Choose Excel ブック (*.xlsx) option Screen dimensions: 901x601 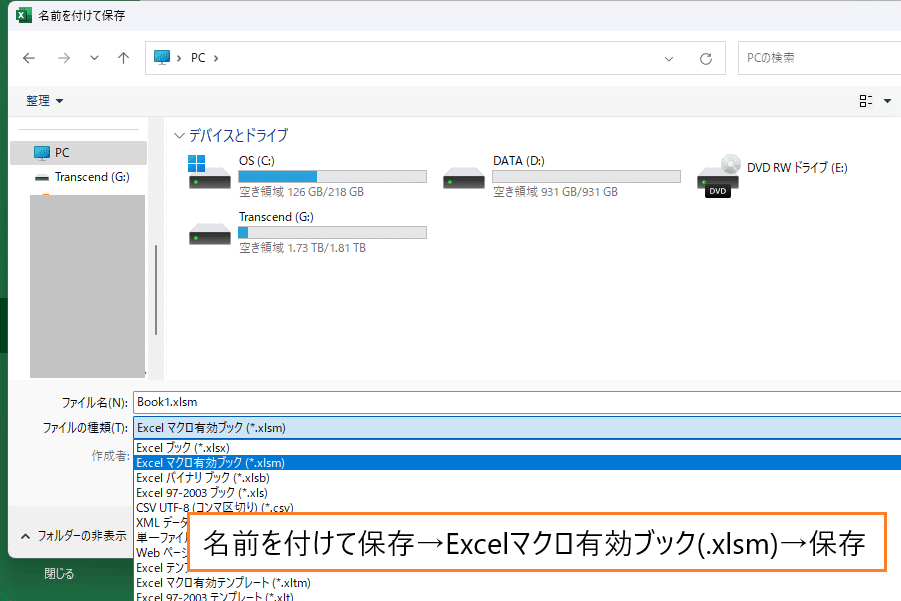(517, 448)
